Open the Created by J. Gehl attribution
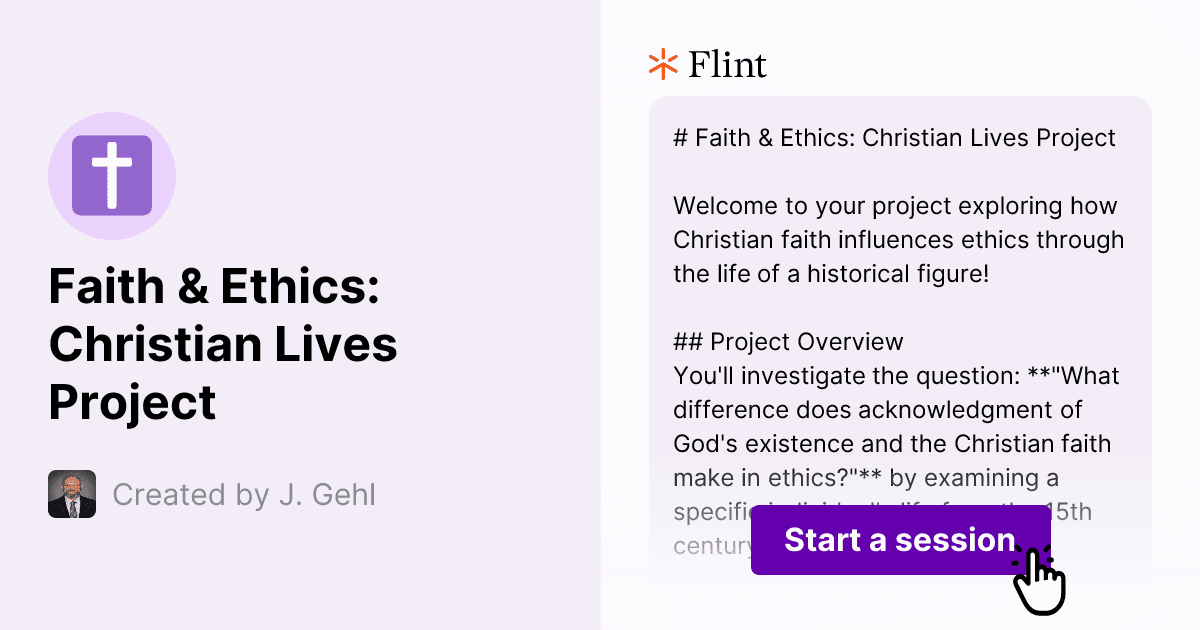 click(244, 494)
